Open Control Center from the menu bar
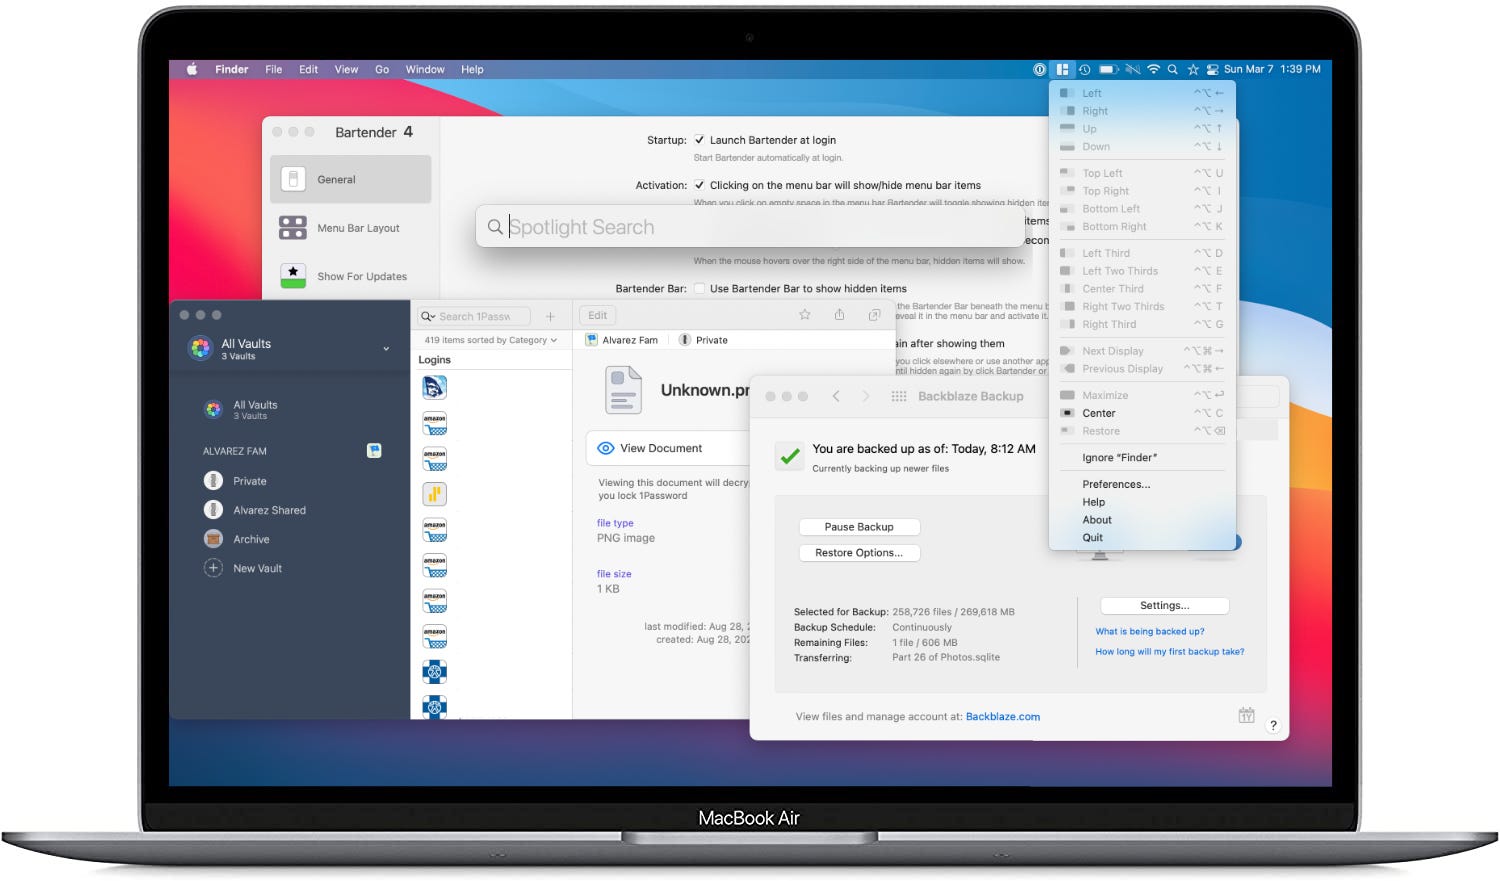Screen dimensions: 1500x881 [x=1212, y=70]
